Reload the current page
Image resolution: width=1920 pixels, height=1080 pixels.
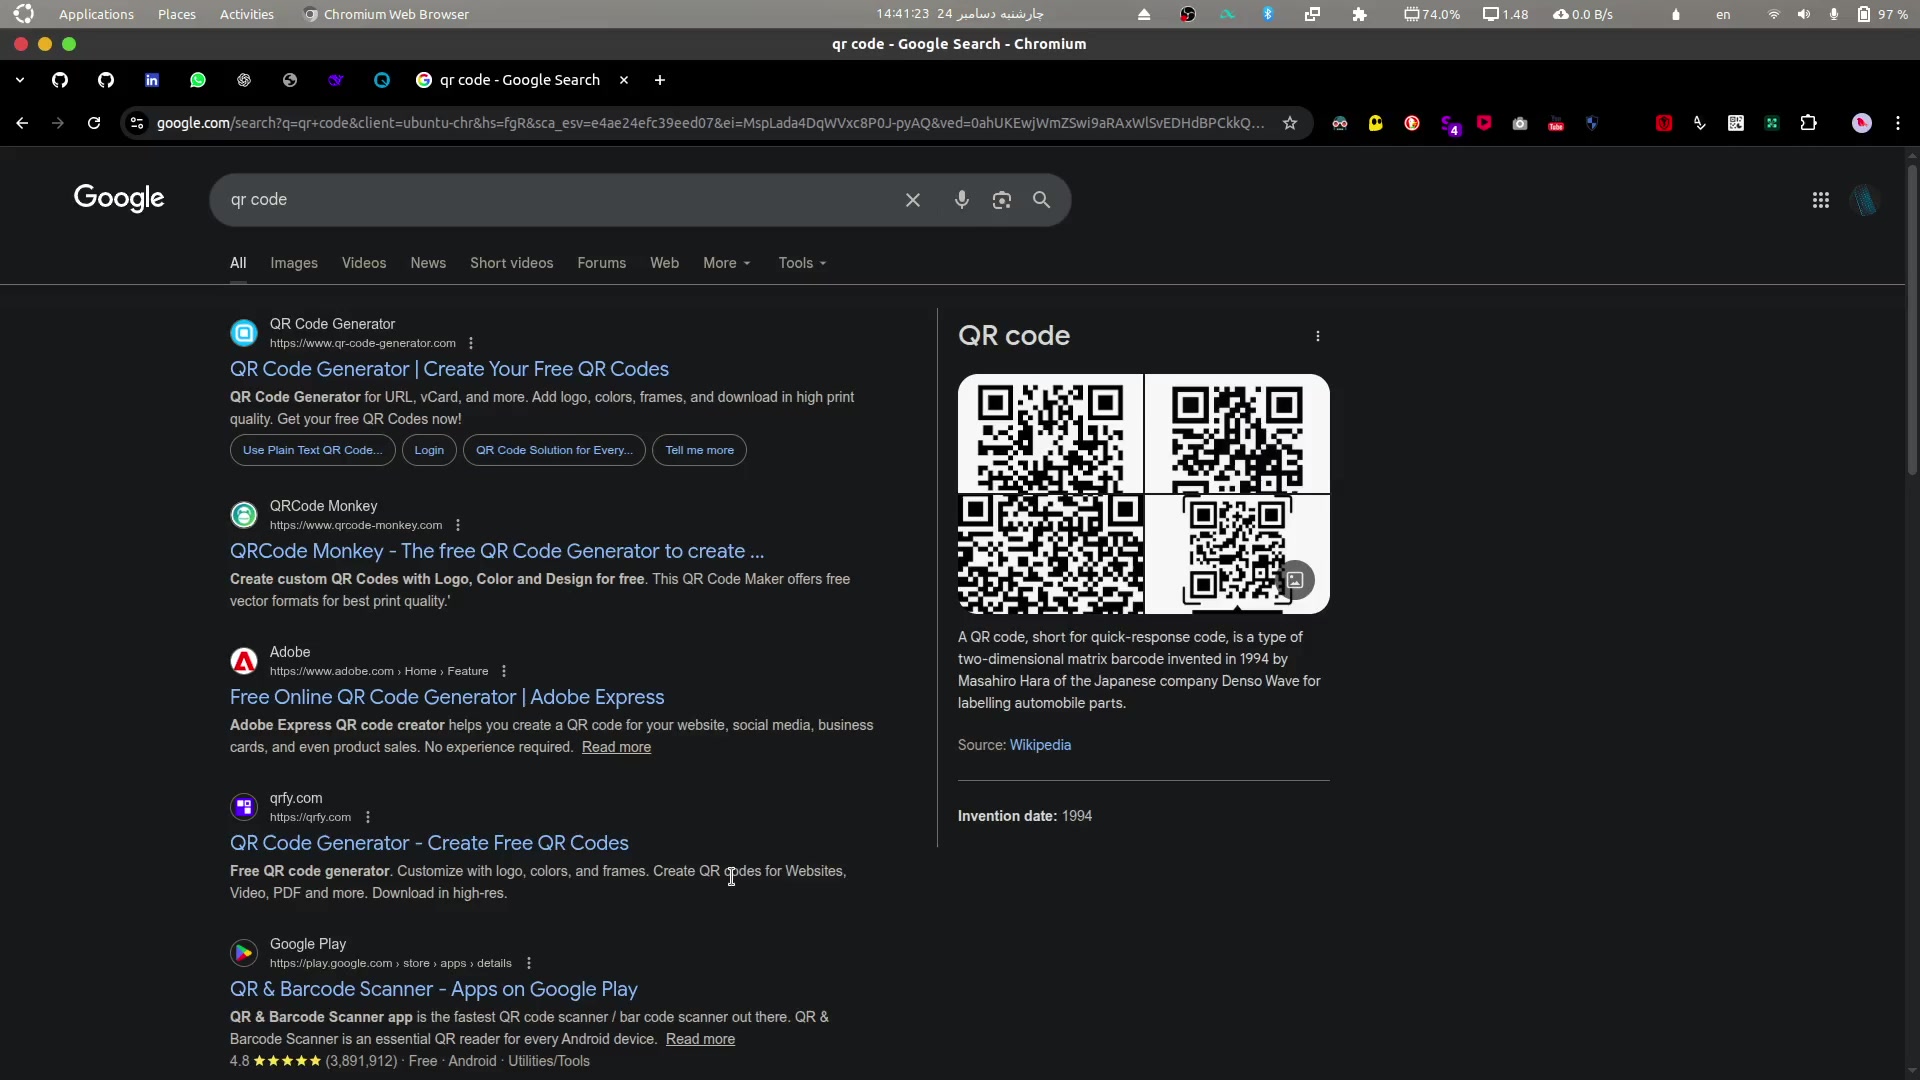[x=94, y=123]
